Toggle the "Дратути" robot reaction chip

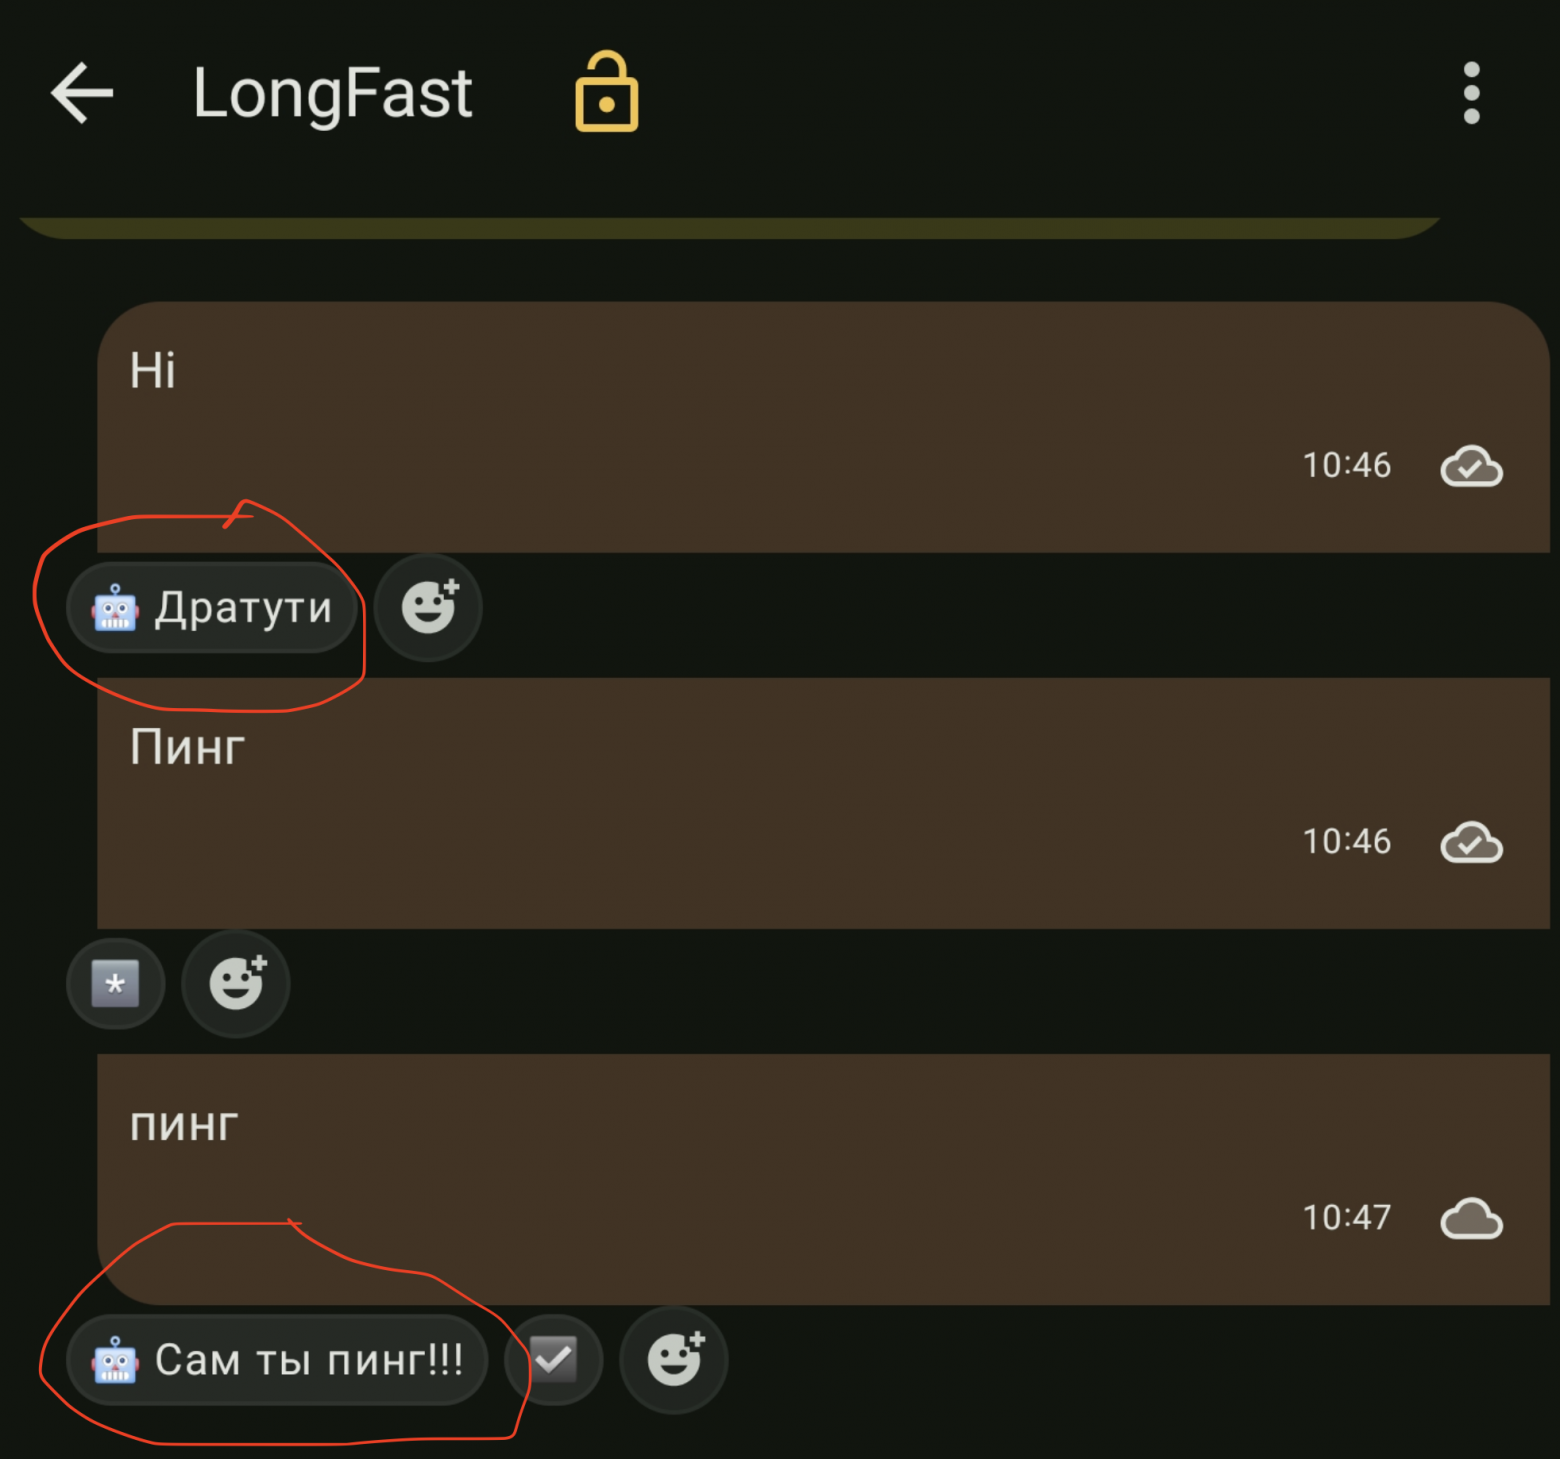[212, 608]
